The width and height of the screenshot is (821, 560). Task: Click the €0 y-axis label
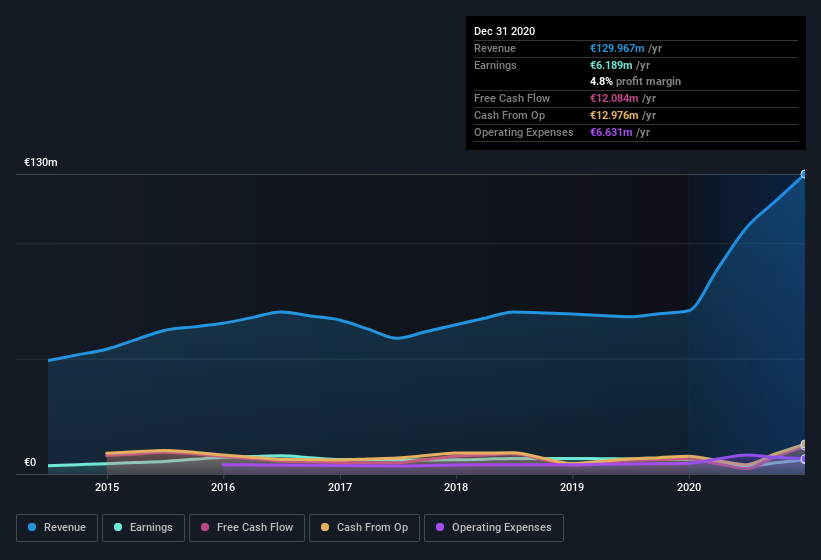pos(30,462)
